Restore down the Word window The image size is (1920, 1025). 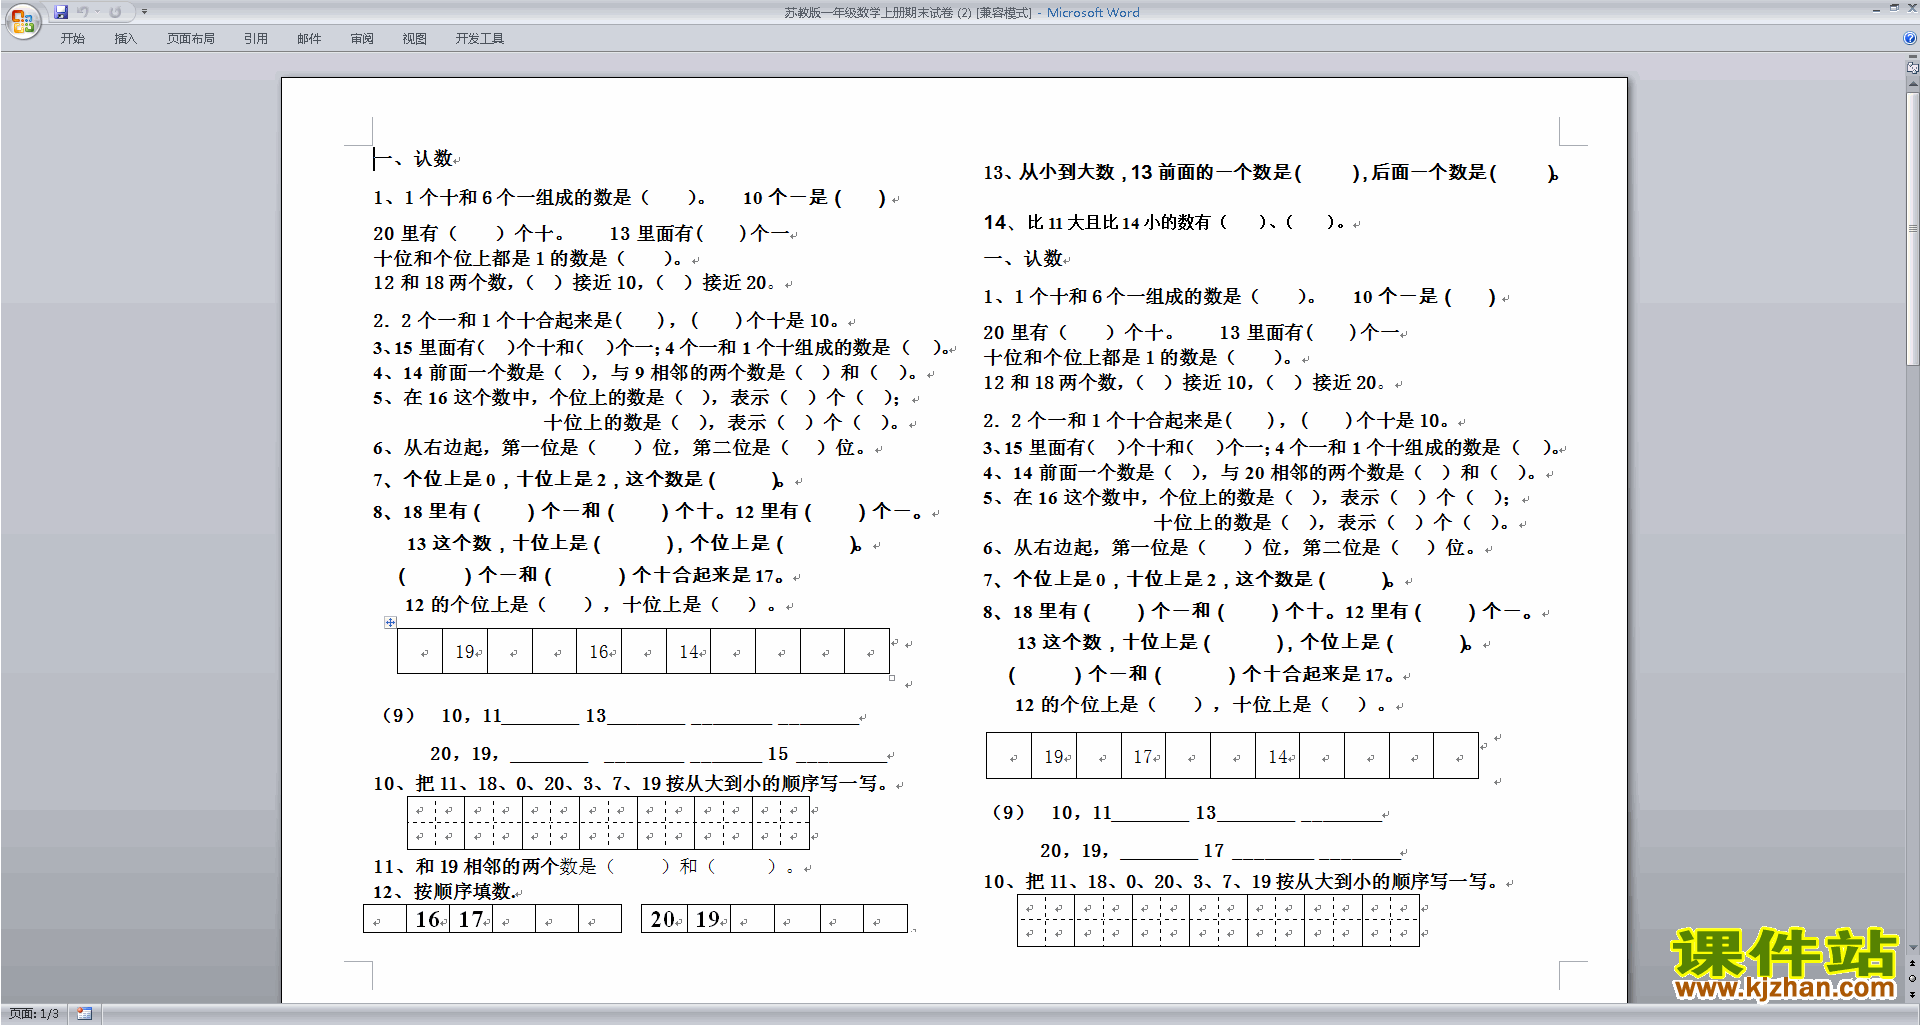[1894, 8]
